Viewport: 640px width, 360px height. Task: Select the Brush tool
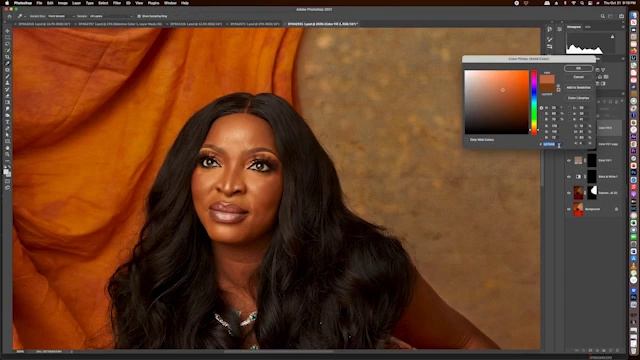tap(7, 76)
